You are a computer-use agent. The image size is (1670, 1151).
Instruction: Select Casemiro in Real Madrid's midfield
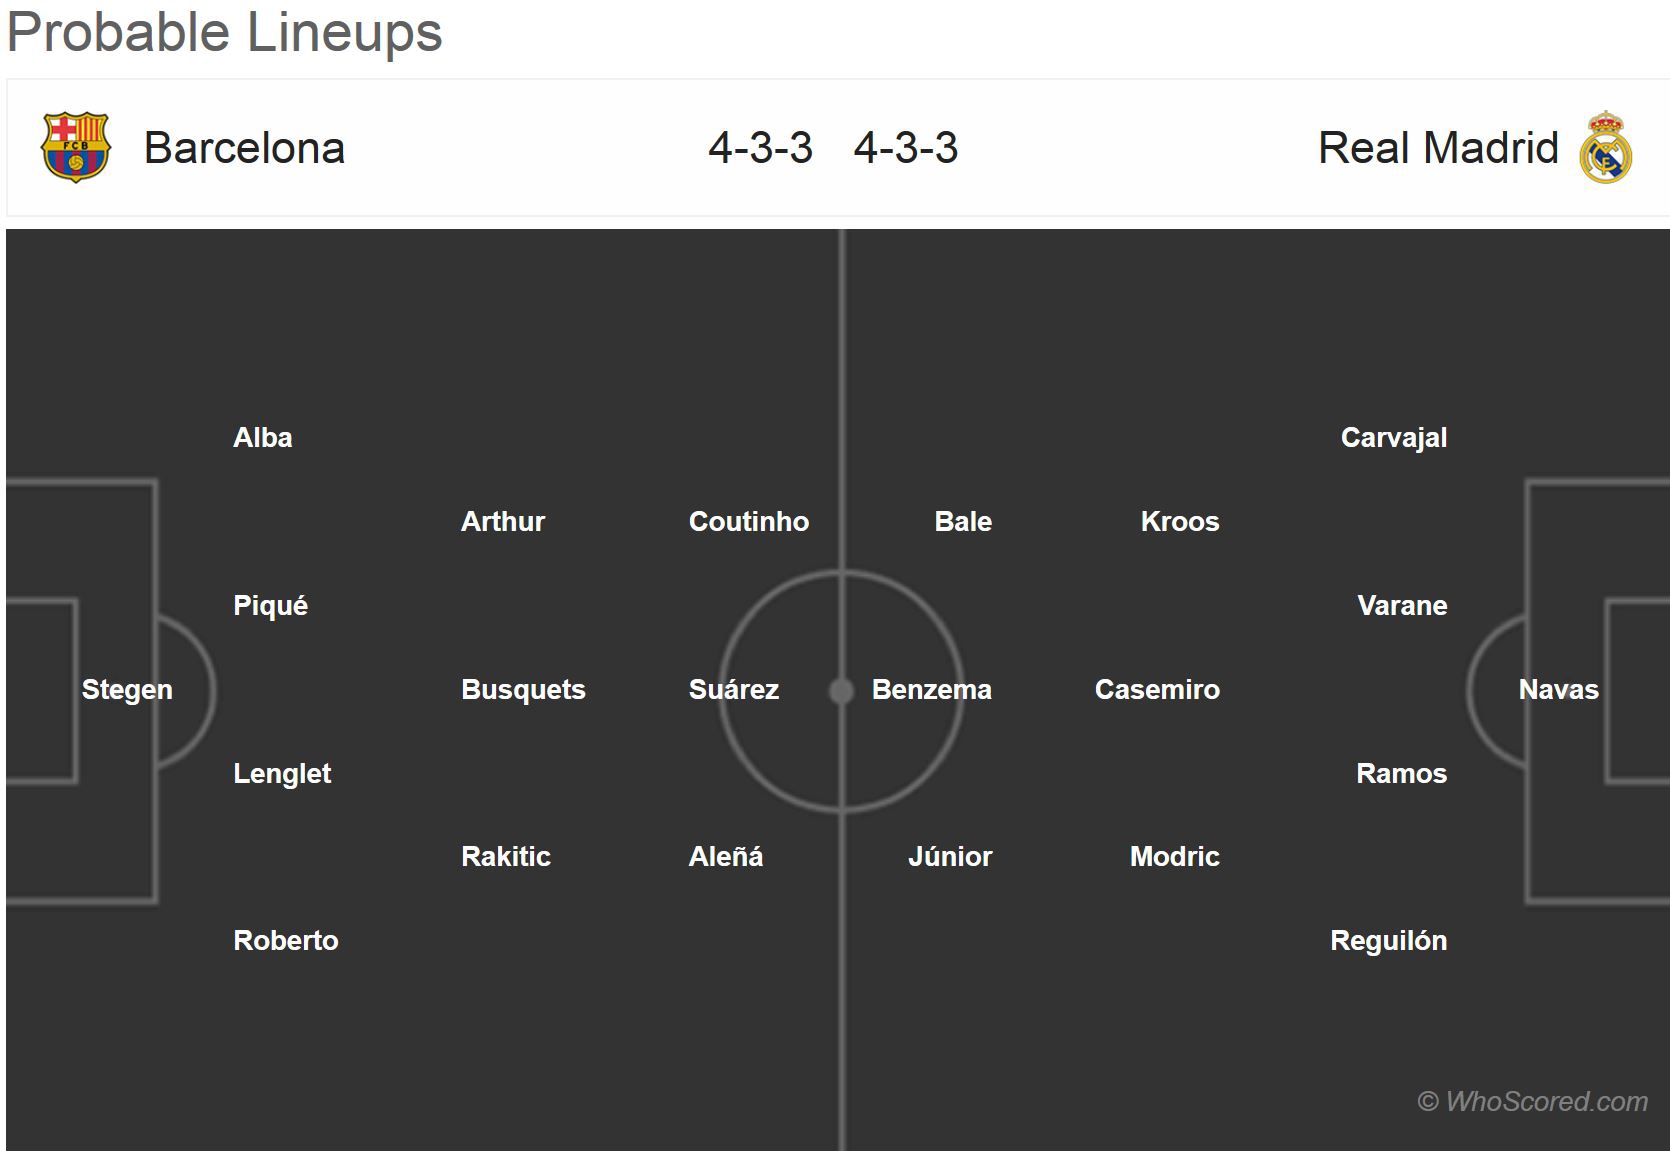(x=1157, y=689)
